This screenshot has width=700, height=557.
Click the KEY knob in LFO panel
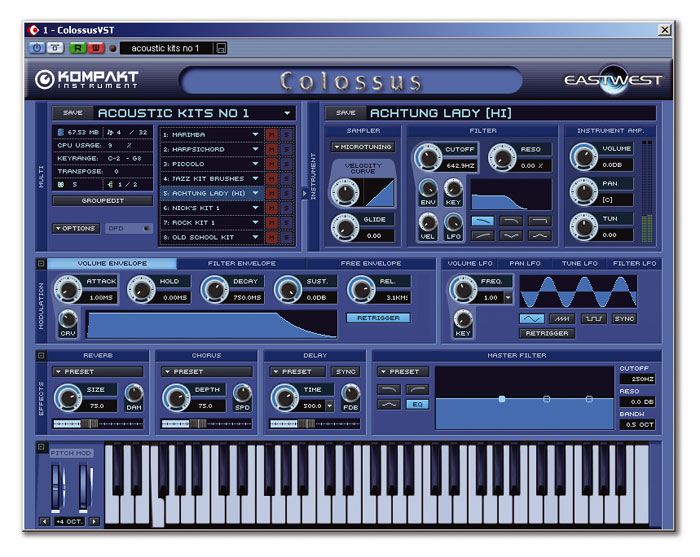click(463, 320)
